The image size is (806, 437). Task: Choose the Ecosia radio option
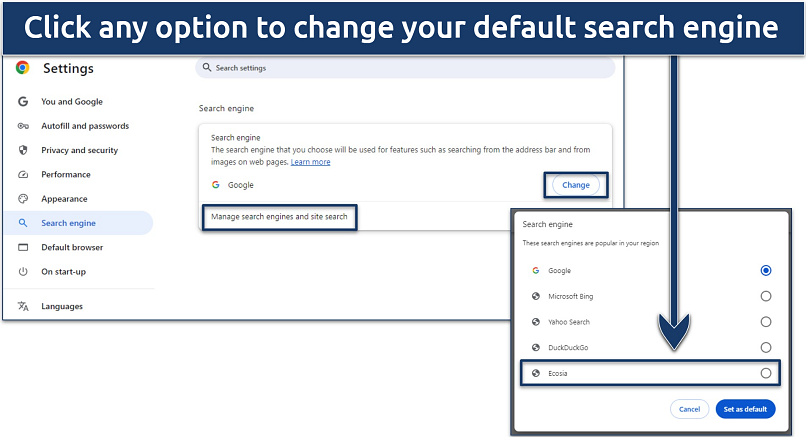point(766,373)
